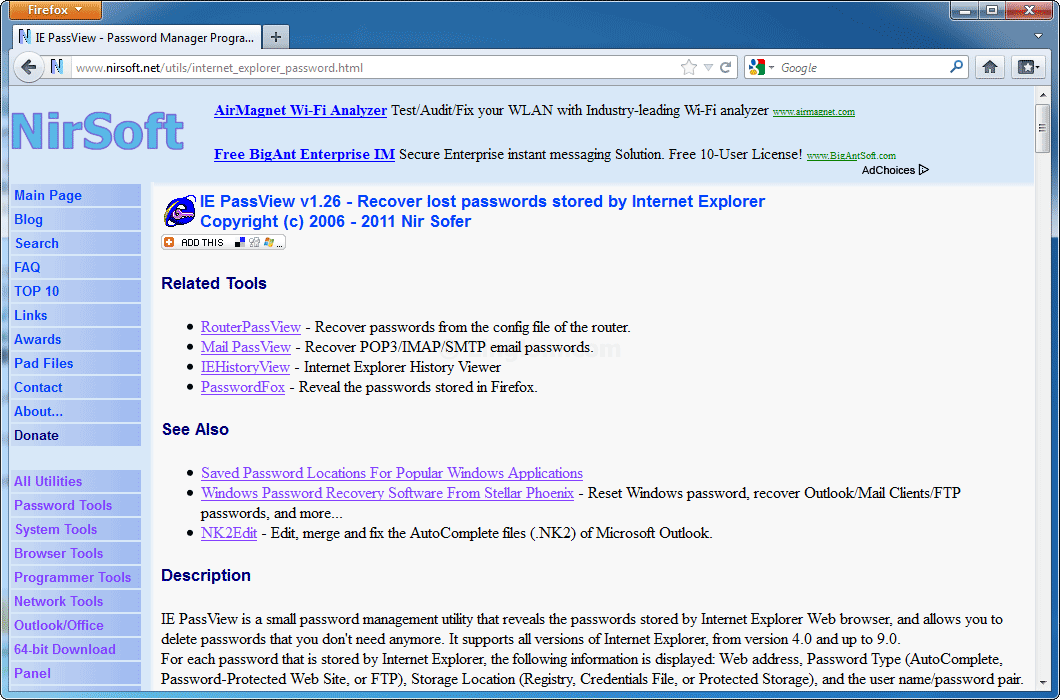1060x700 pixels.
Task: Follow the IEHistoryView link
Action: click(x=245, y=367)
